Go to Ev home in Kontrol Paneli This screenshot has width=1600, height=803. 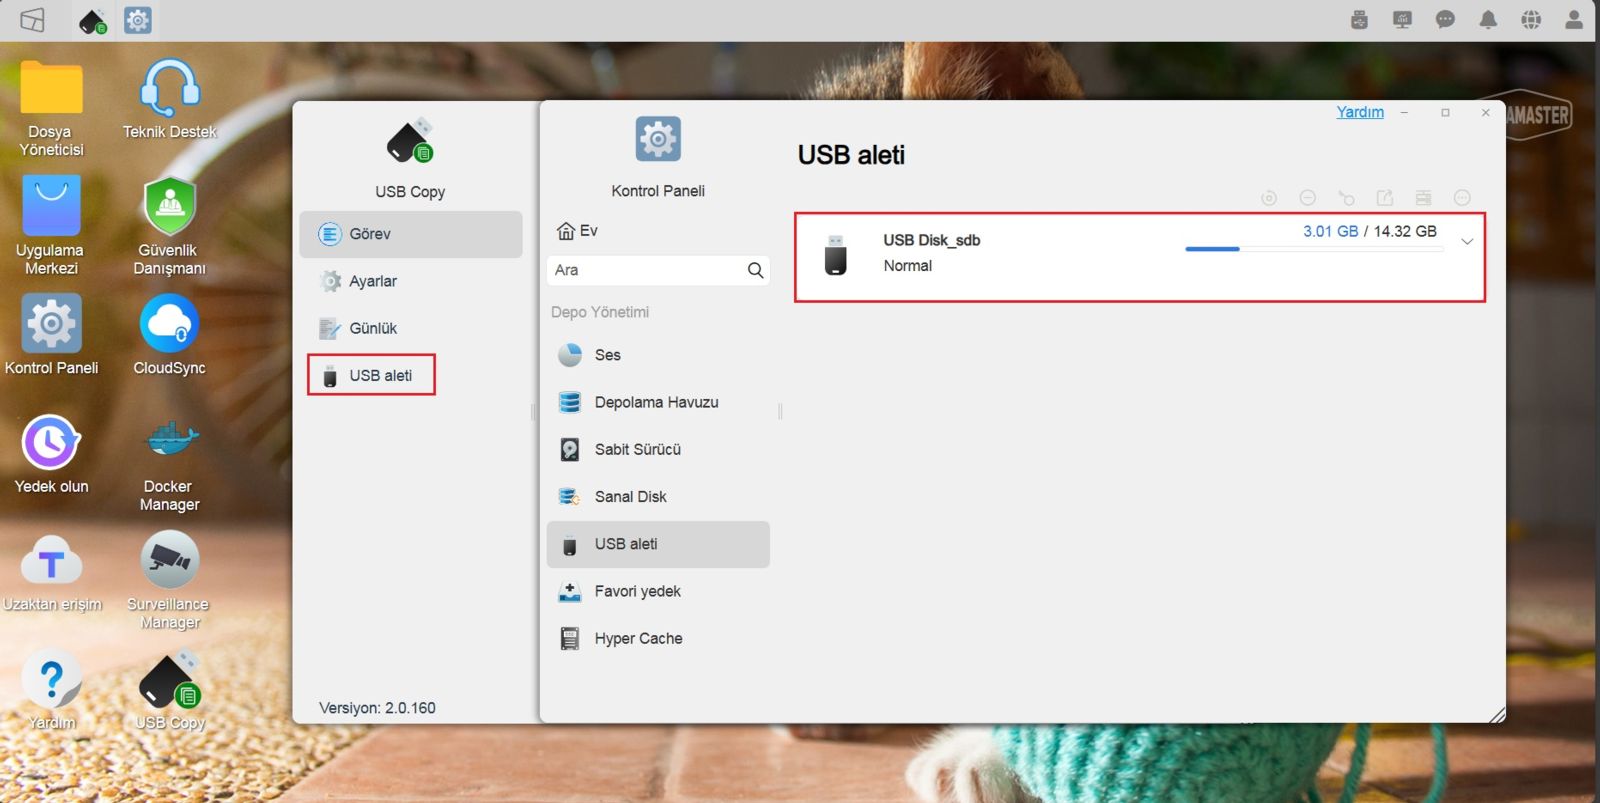(578, 231)
